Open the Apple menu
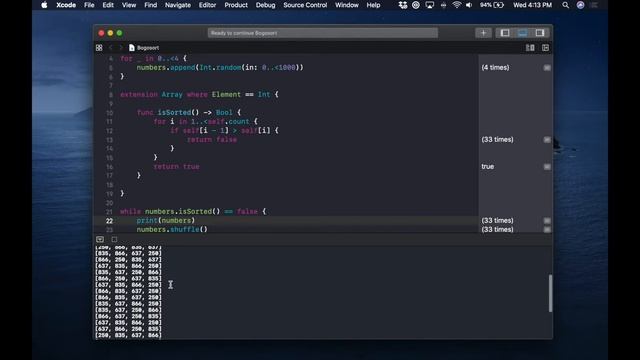 pos(44,5)
